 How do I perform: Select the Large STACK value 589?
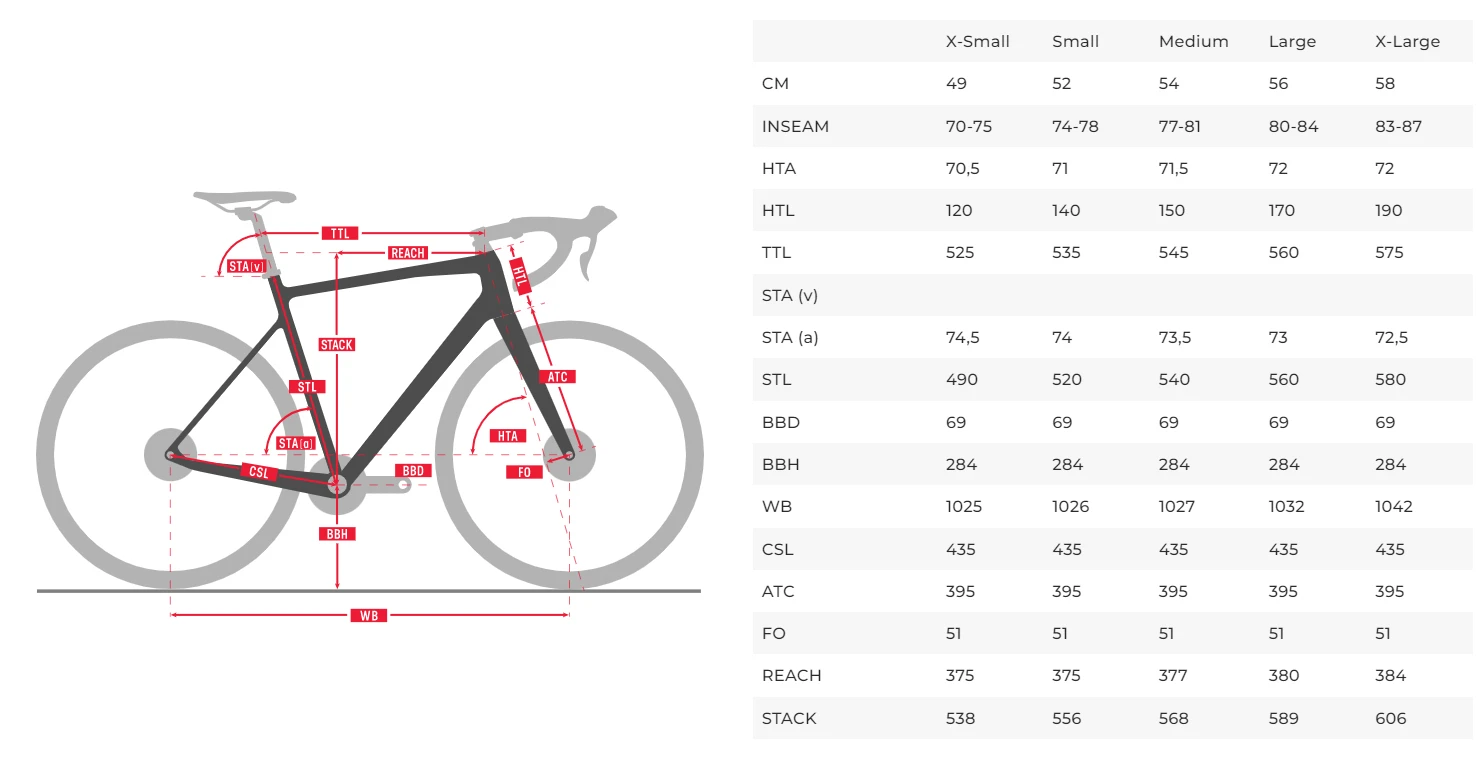[x=1284, y=719]
